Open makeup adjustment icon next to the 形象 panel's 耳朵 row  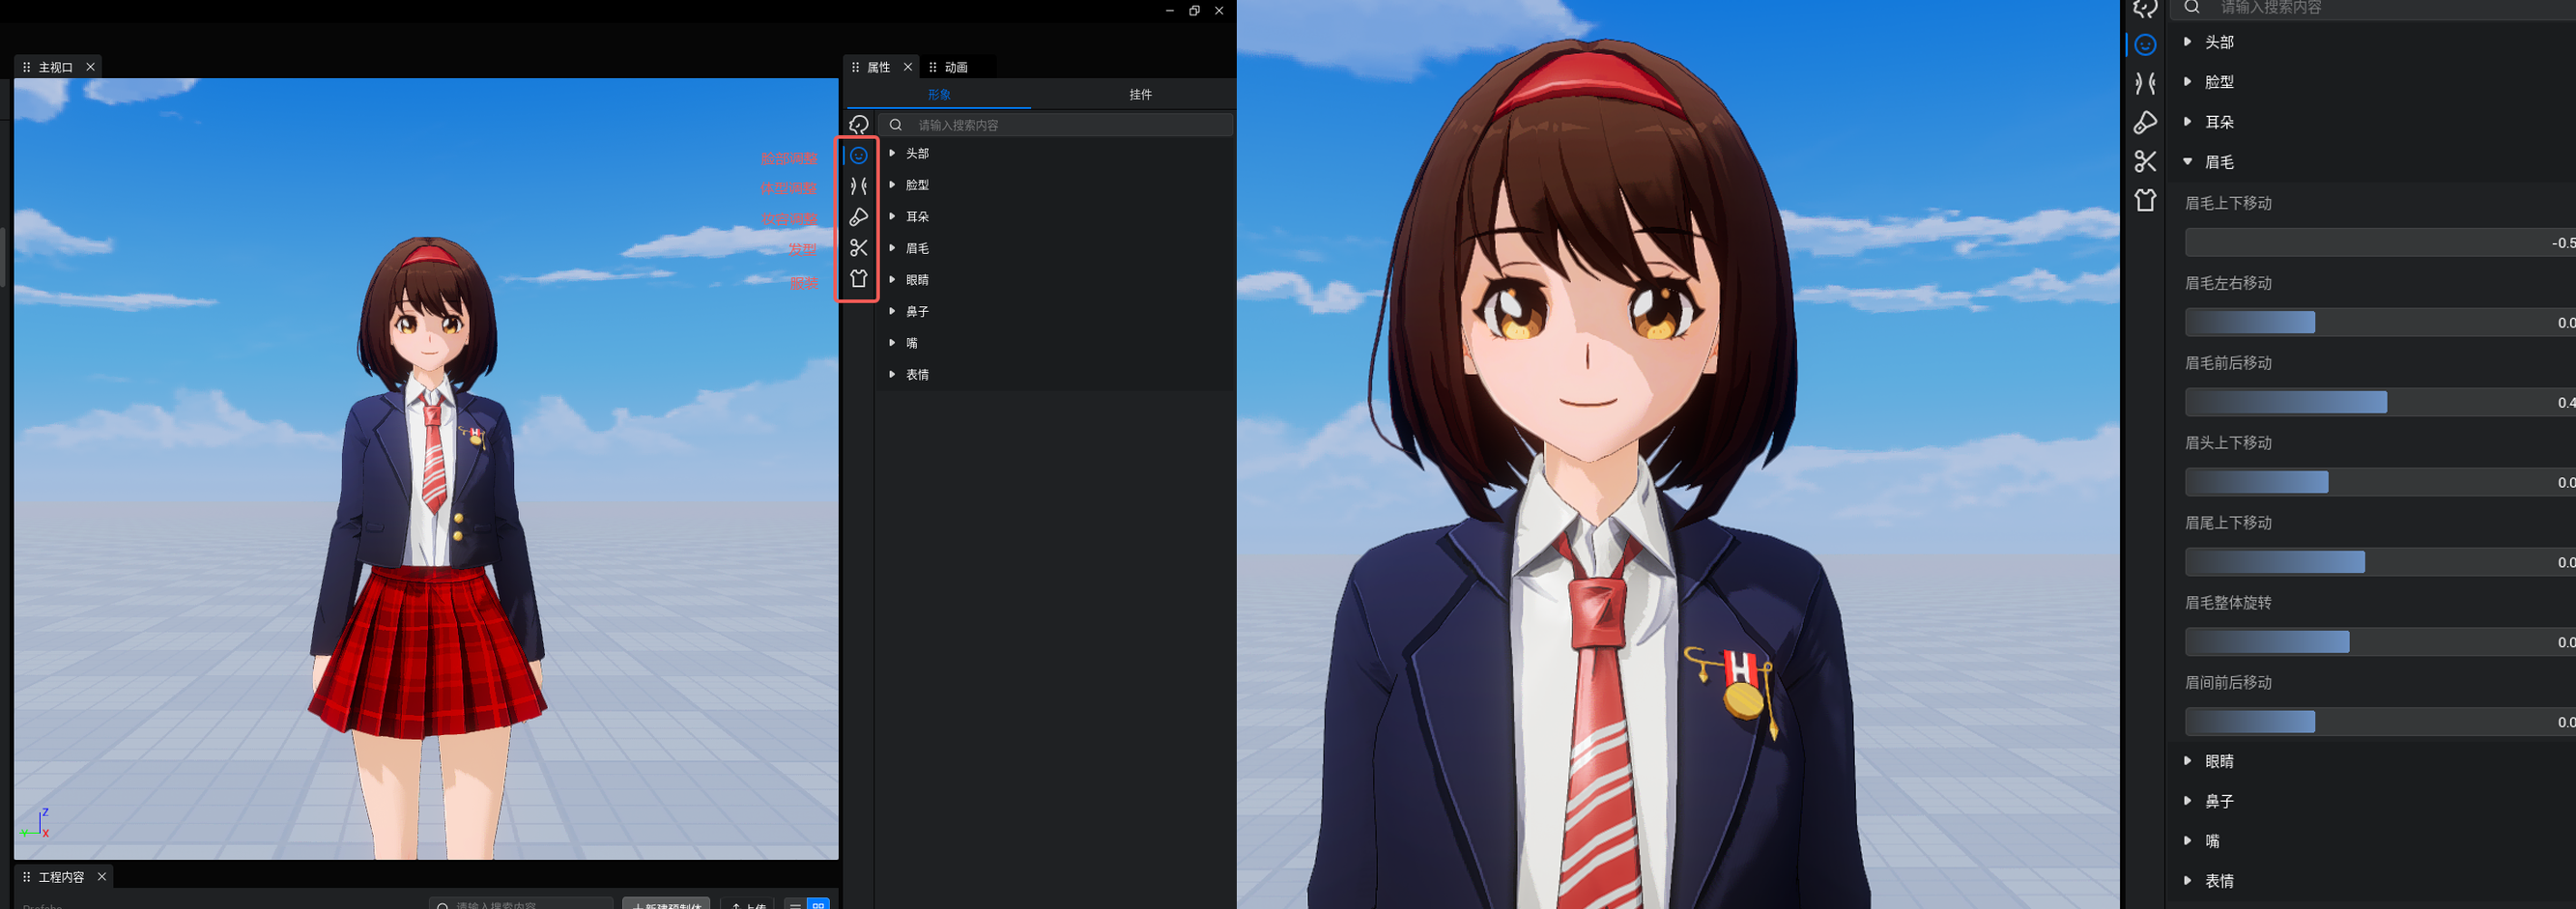[858, 217]
